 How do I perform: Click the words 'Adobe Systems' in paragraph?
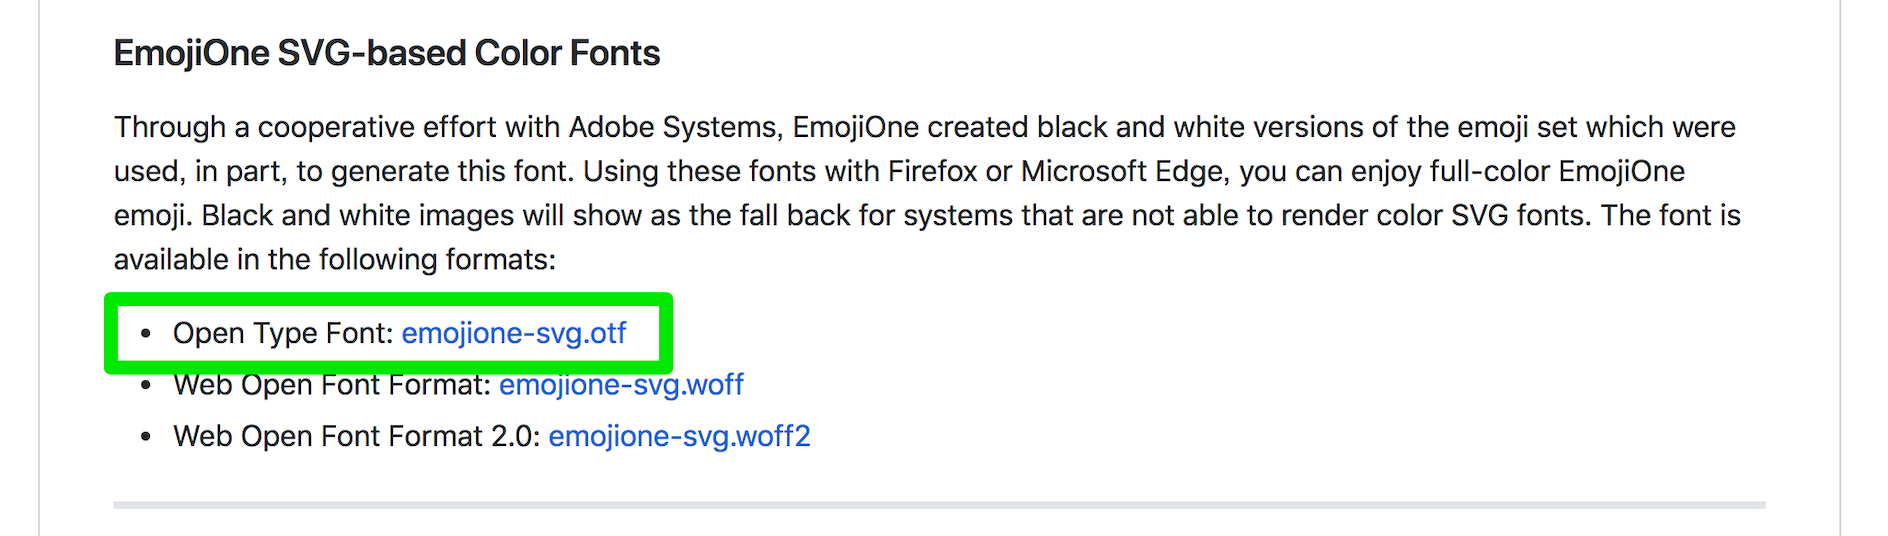pos(673,128)
